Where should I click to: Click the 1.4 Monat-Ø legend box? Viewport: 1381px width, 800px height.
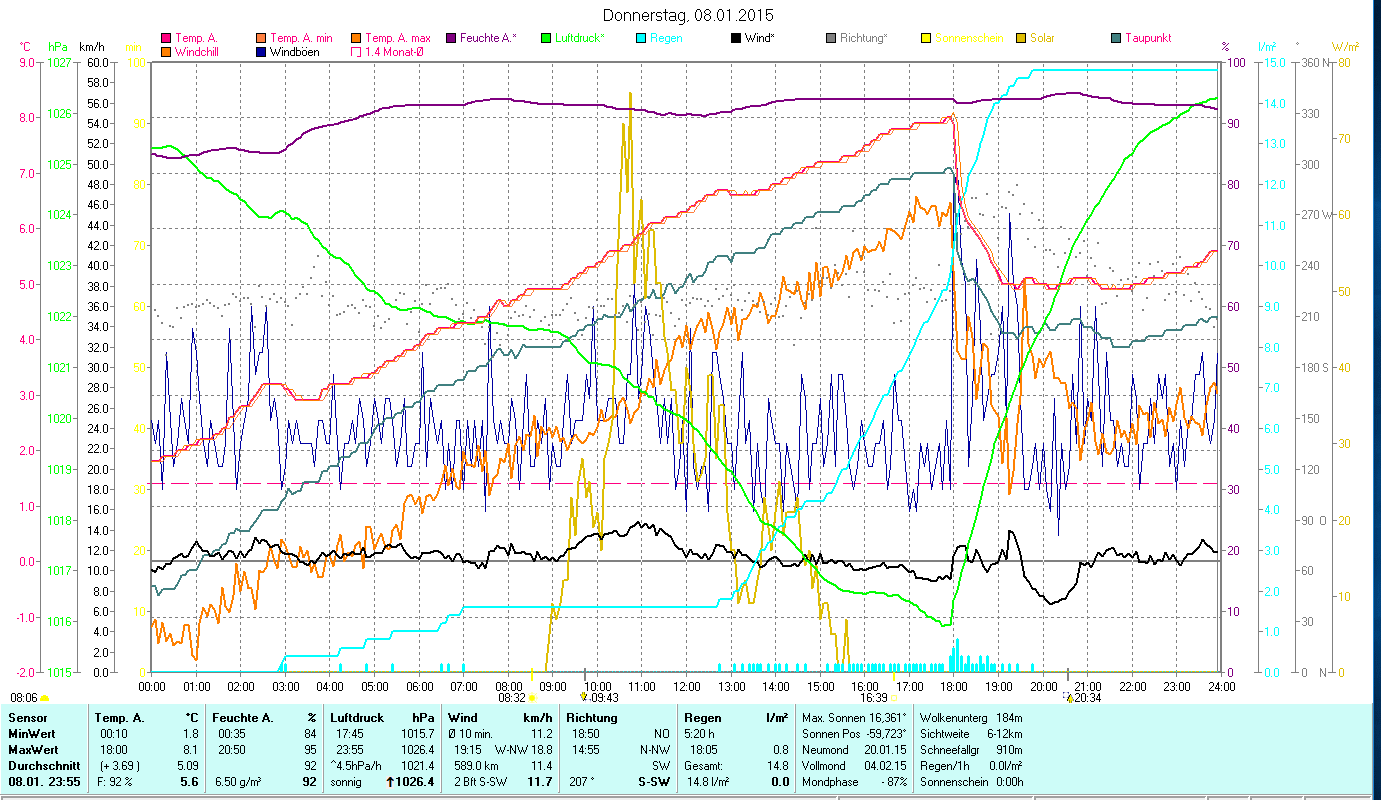[355, 51]
